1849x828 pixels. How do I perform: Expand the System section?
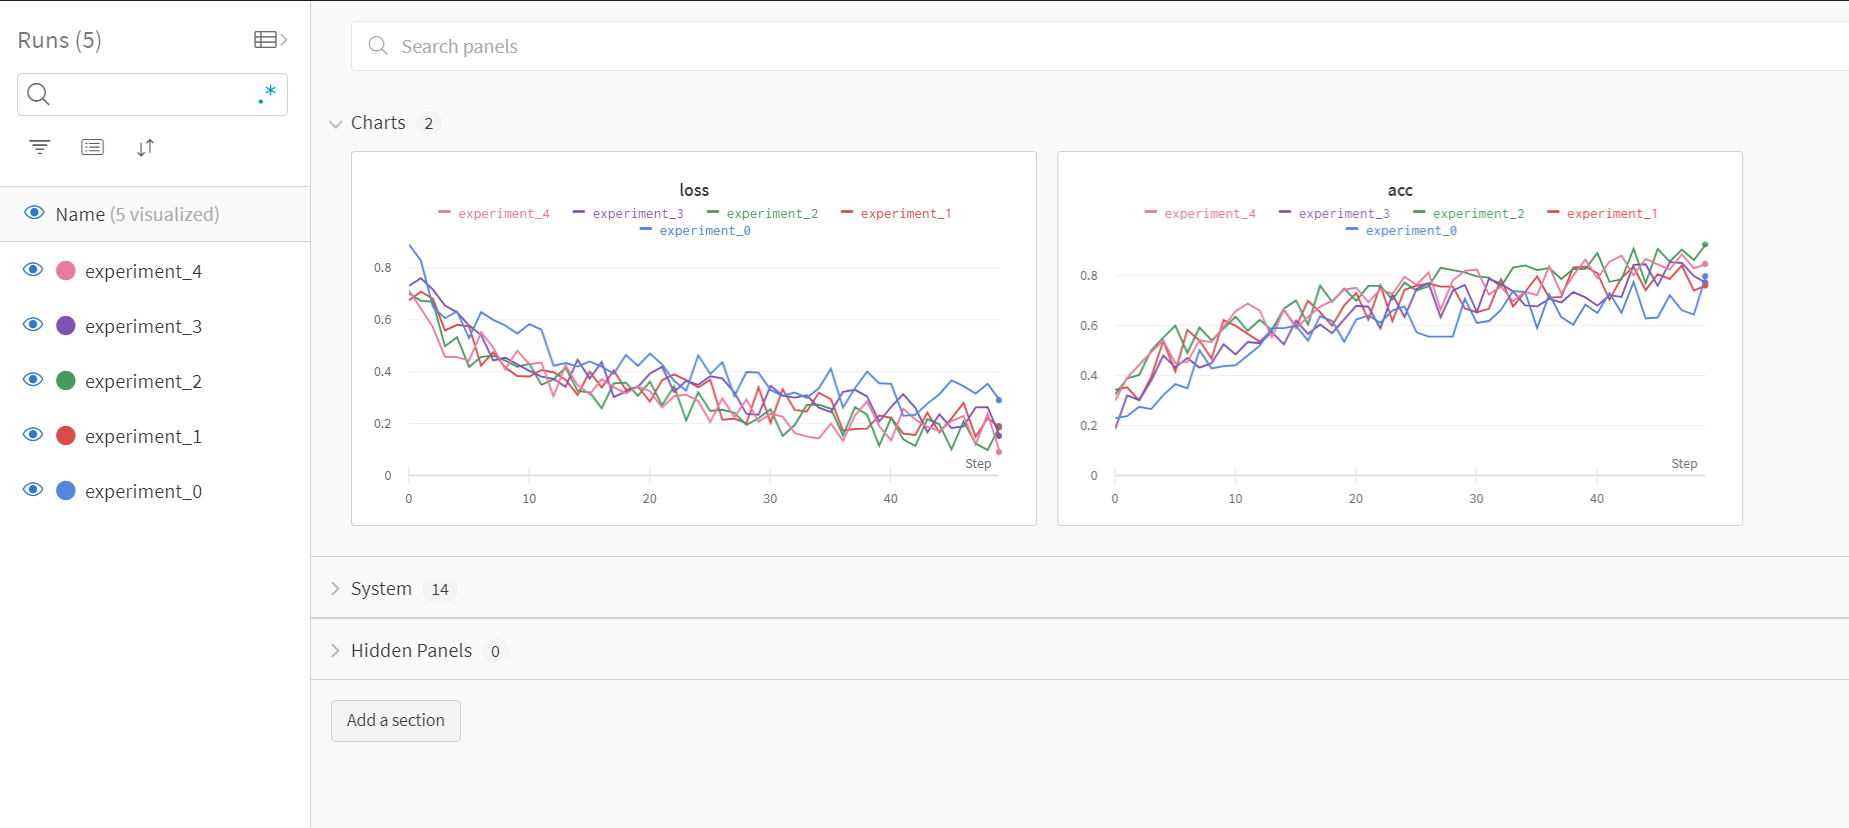336,589
